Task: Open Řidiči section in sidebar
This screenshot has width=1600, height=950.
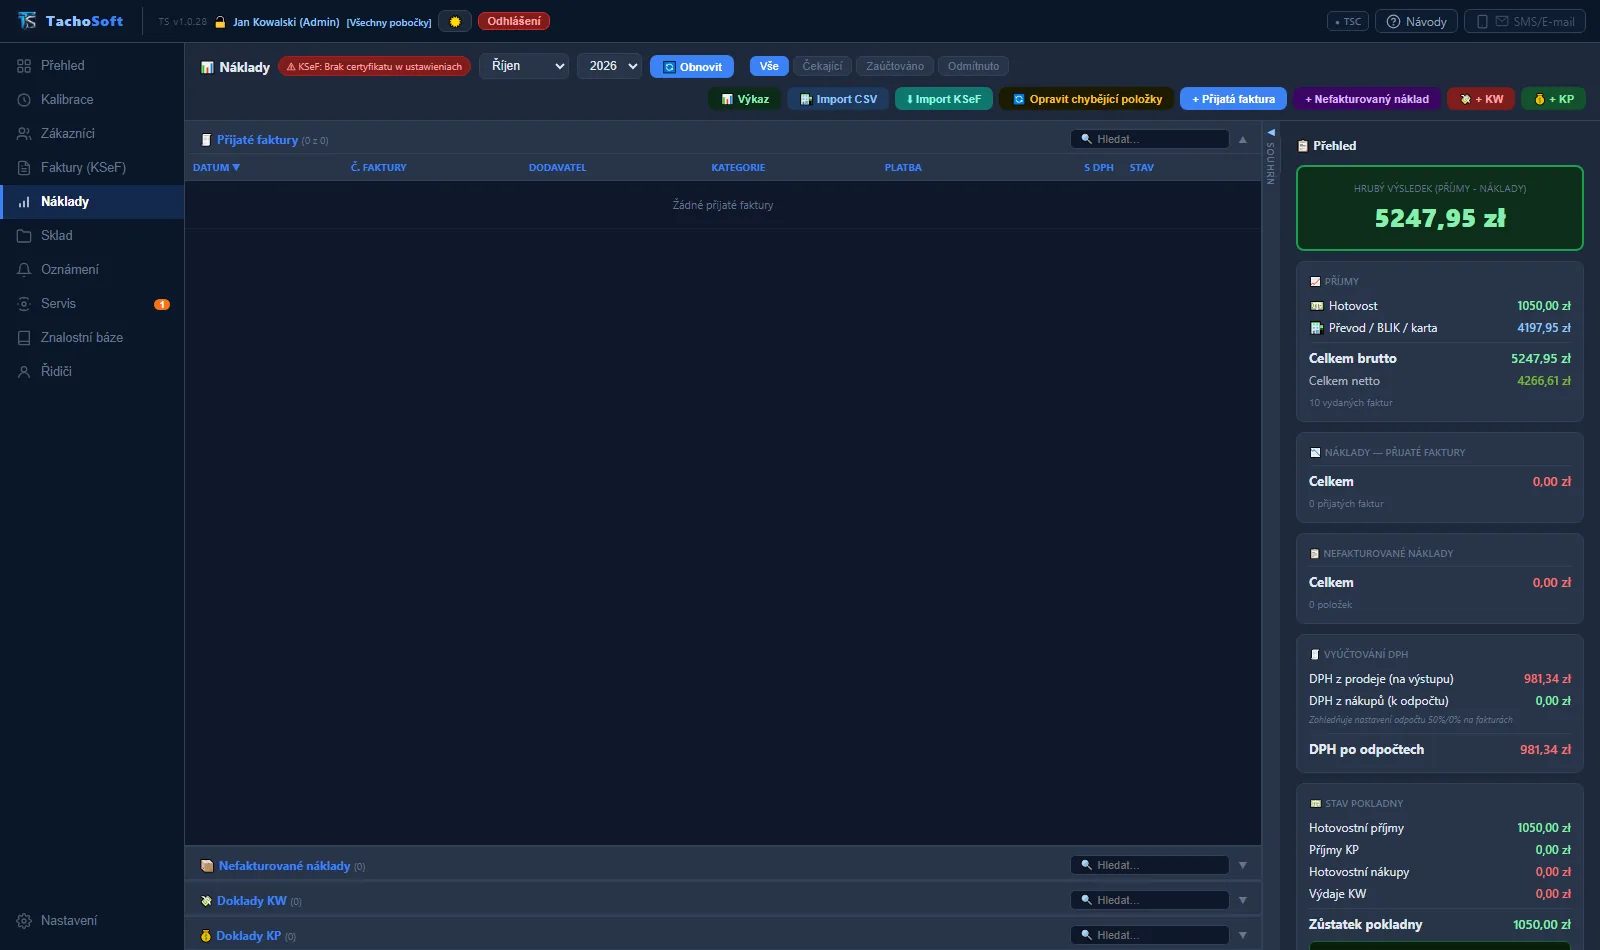Action: point(92,371)
